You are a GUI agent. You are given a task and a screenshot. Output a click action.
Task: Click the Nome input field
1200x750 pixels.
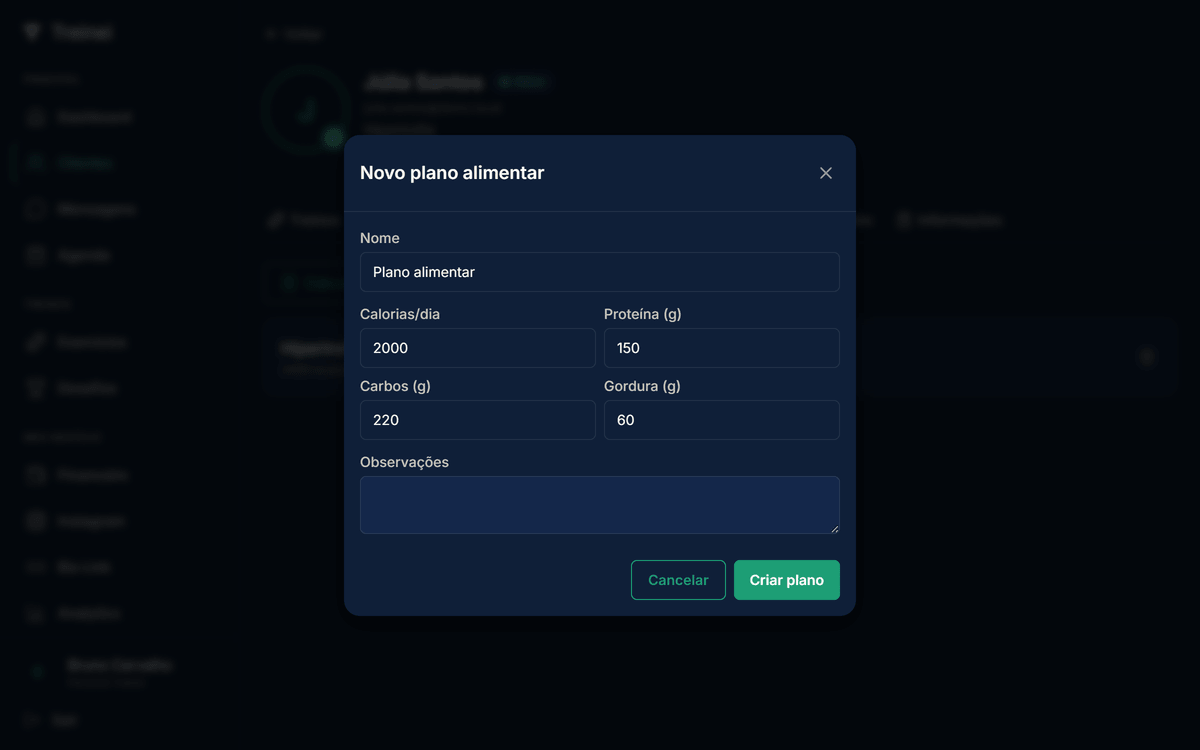600,272
